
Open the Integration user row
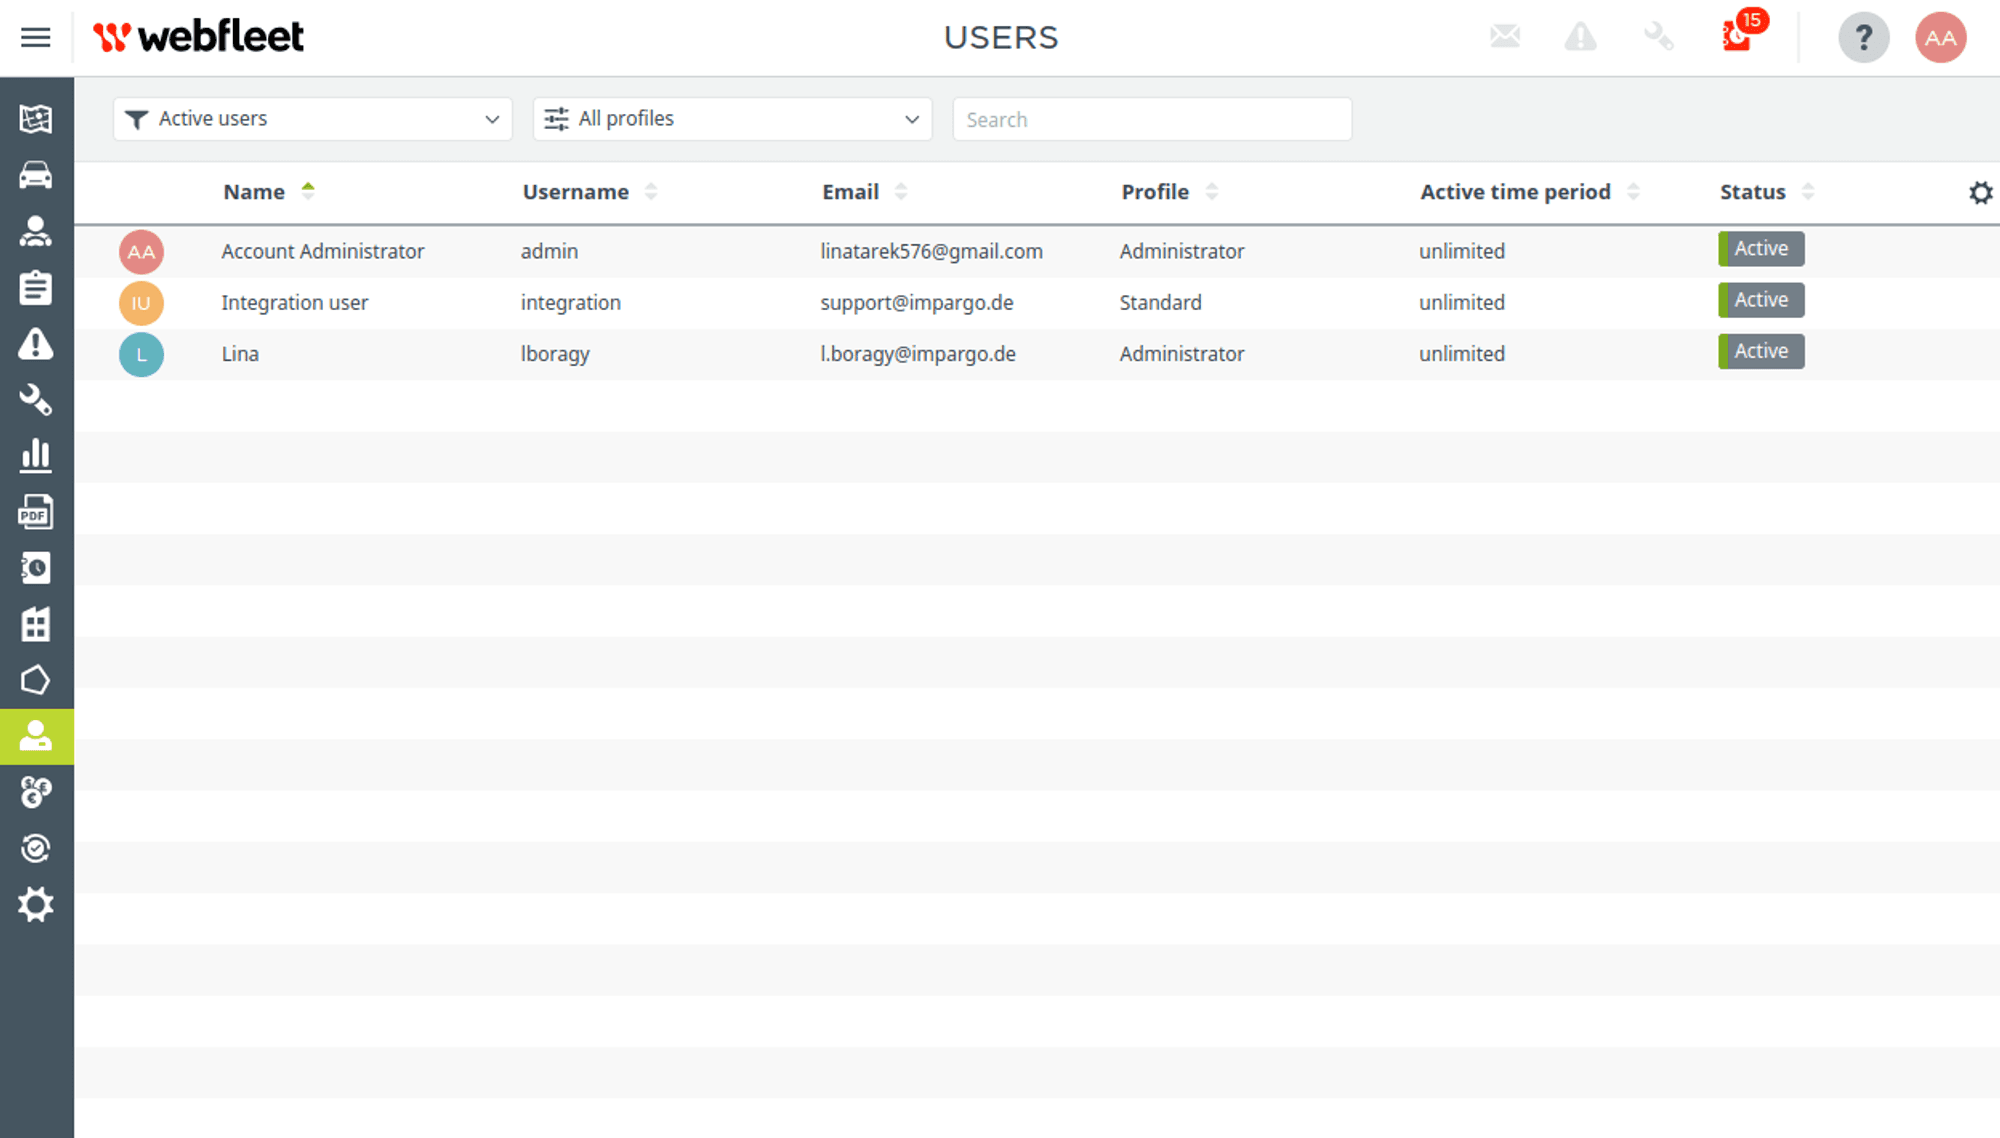click(x=295, y=303)
